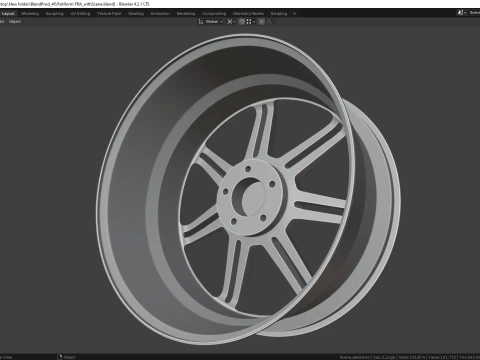
Task: Switch to the UV Editing workspace
Action: (x=80, y=14)
